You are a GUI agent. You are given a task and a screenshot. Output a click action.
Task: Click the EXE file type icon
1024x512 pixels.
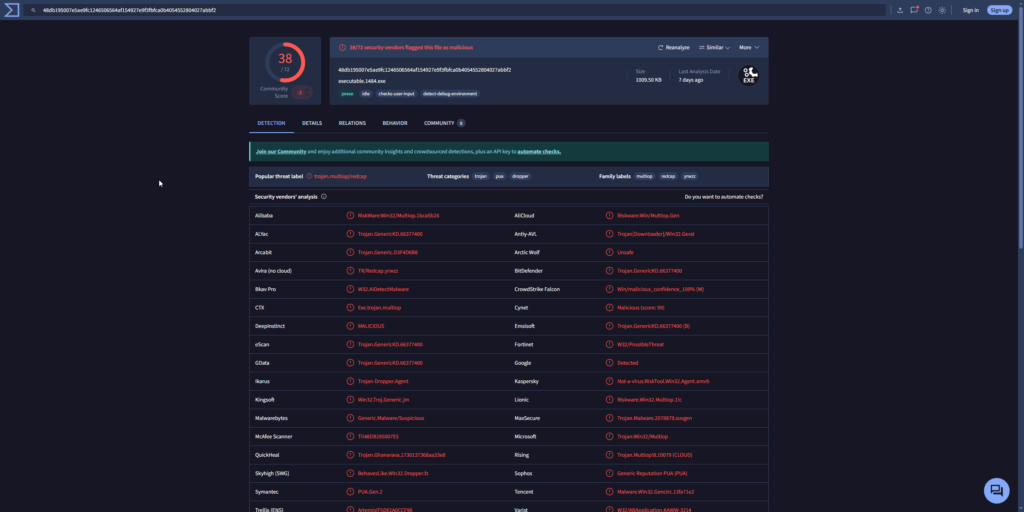coord(748,76)
